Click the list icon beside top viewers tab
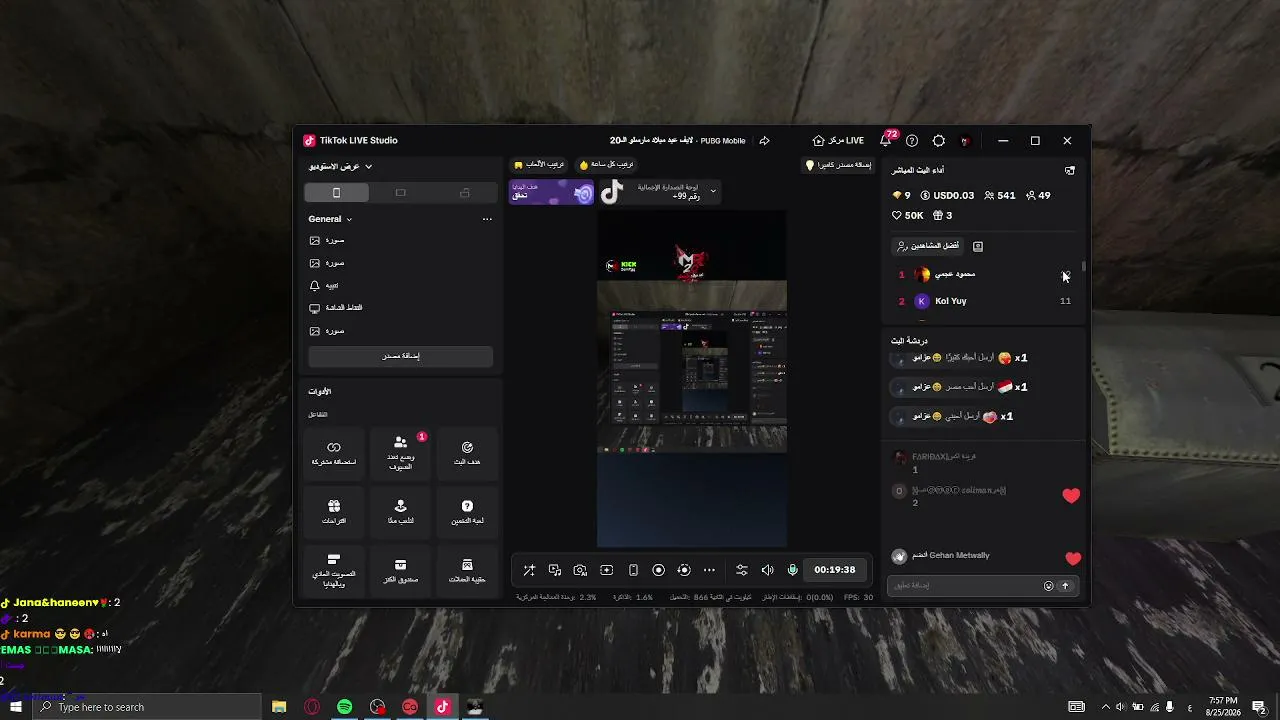The width and height of the screenshot is (1280, 720). [978, 246]
